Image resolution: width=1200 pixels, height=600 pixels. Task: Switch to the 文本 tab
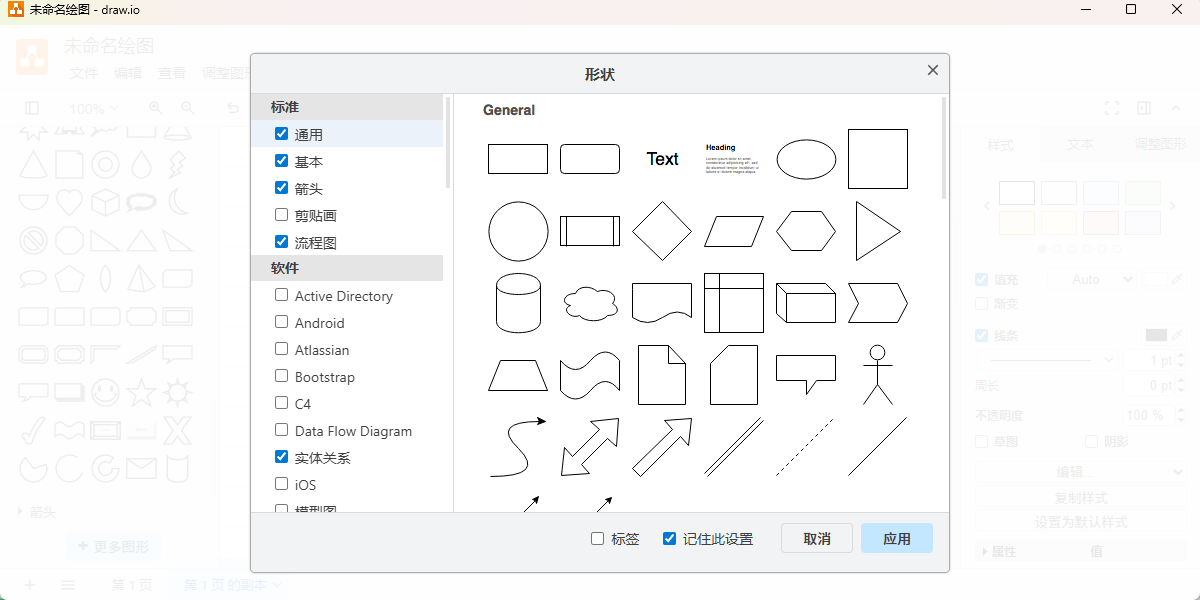tap(1078, 143)
